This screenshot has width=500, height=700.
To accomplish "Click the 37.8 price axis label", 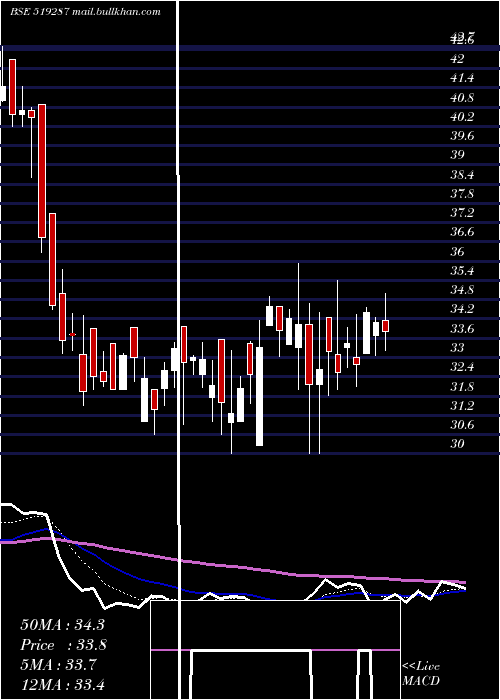I will [x=462, y=194].
